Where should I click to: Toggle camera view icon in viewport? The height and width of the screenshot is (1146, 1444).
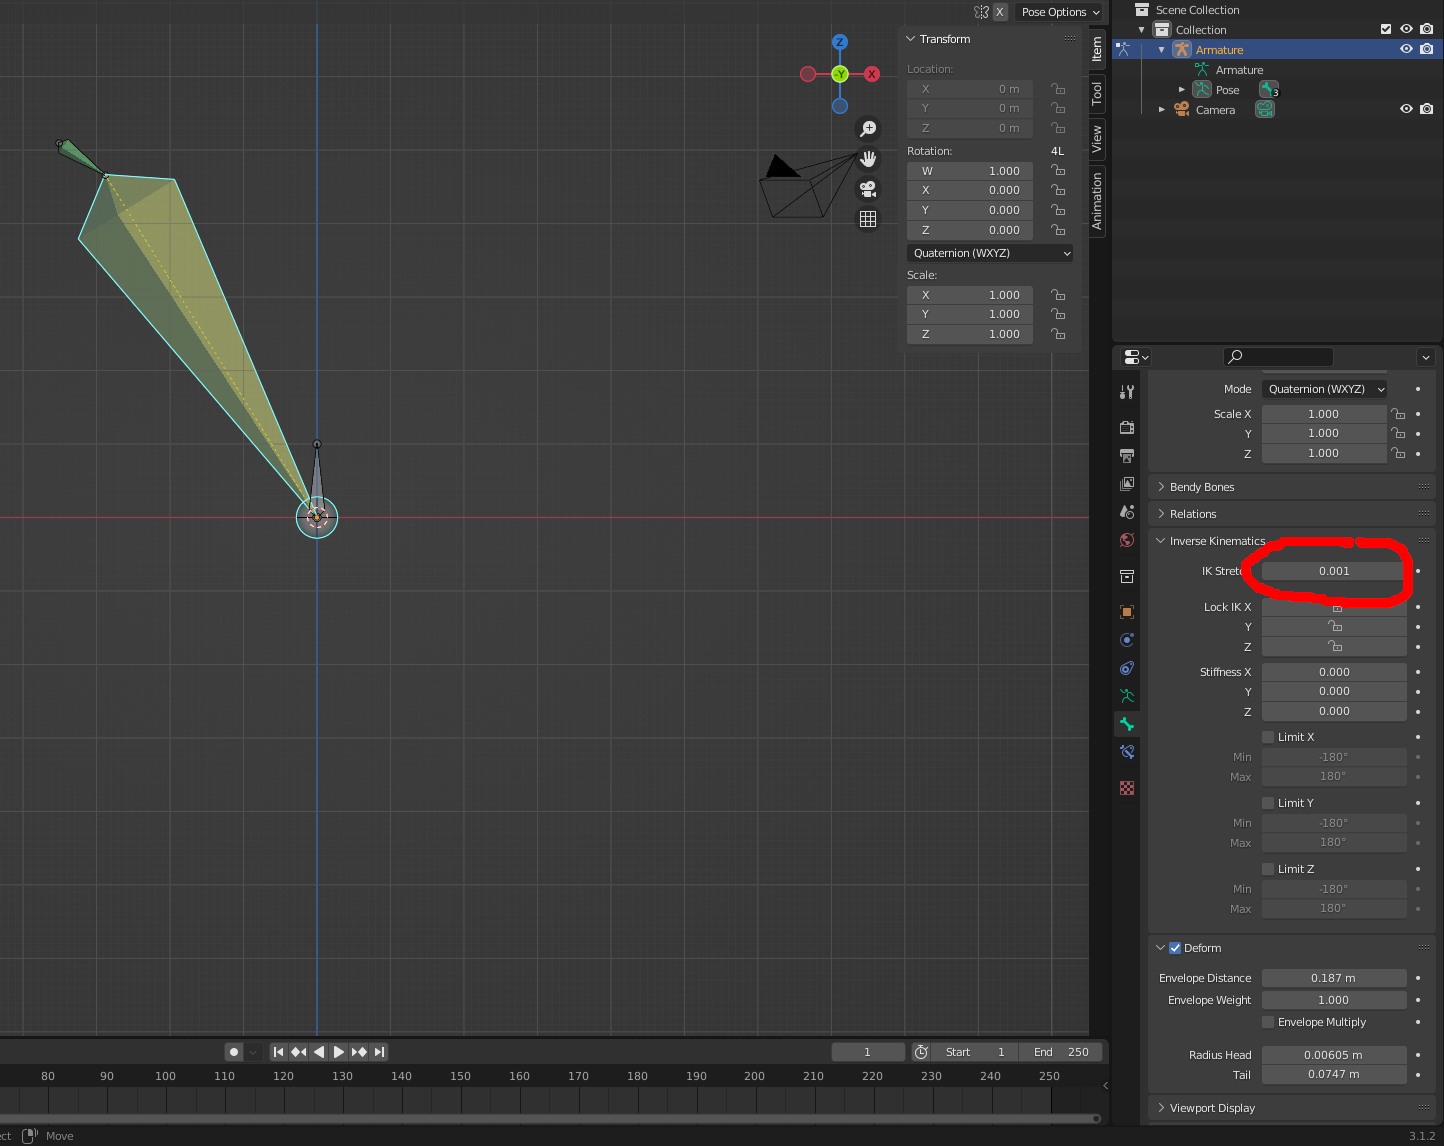pos(868,189)
